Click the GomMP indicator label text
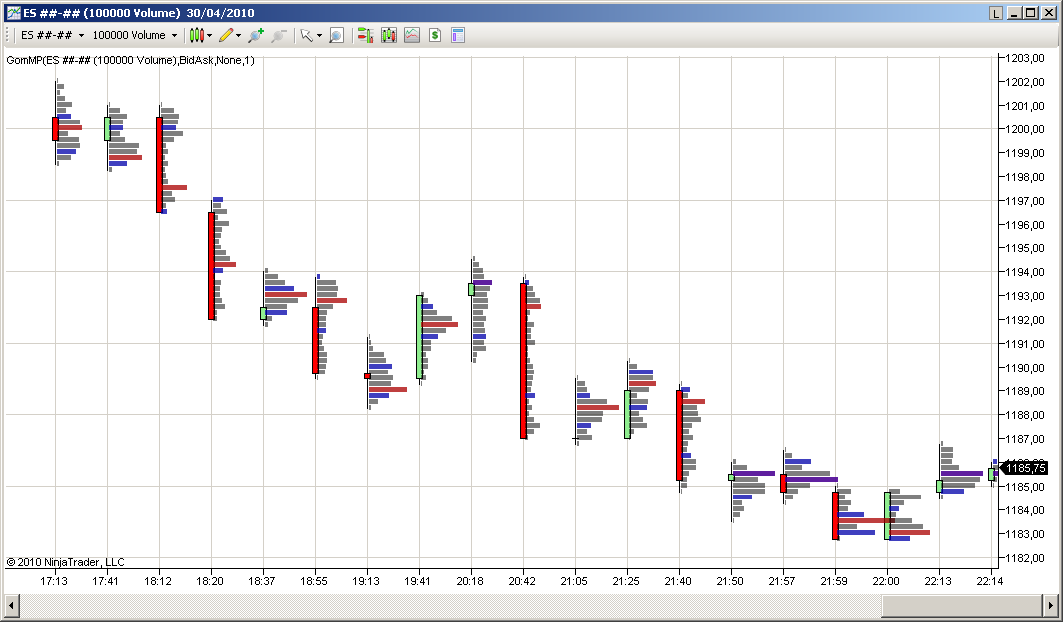Image resolution: width=1063 pixels, height=622 pixels. (130, 60)
